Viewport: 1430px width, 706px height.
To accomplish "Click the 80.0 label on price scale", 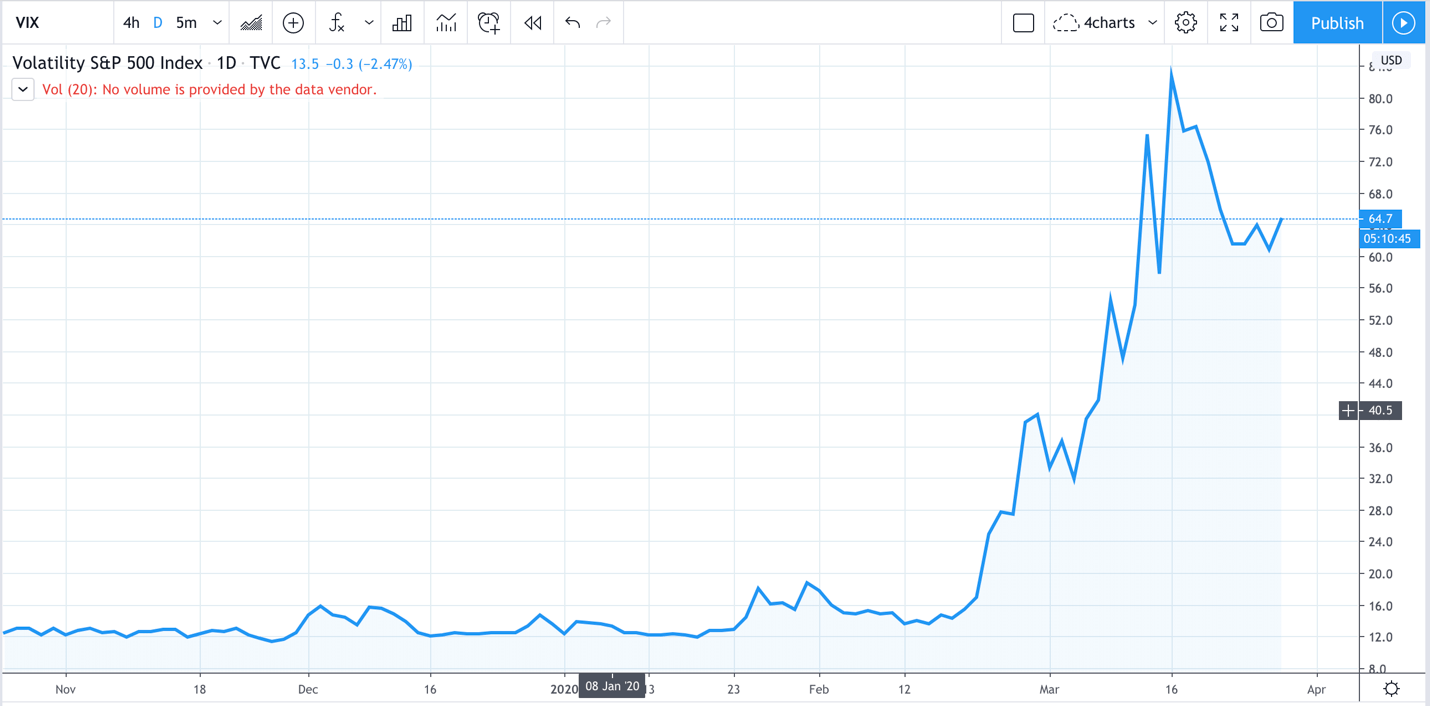I will (1381, 98).
